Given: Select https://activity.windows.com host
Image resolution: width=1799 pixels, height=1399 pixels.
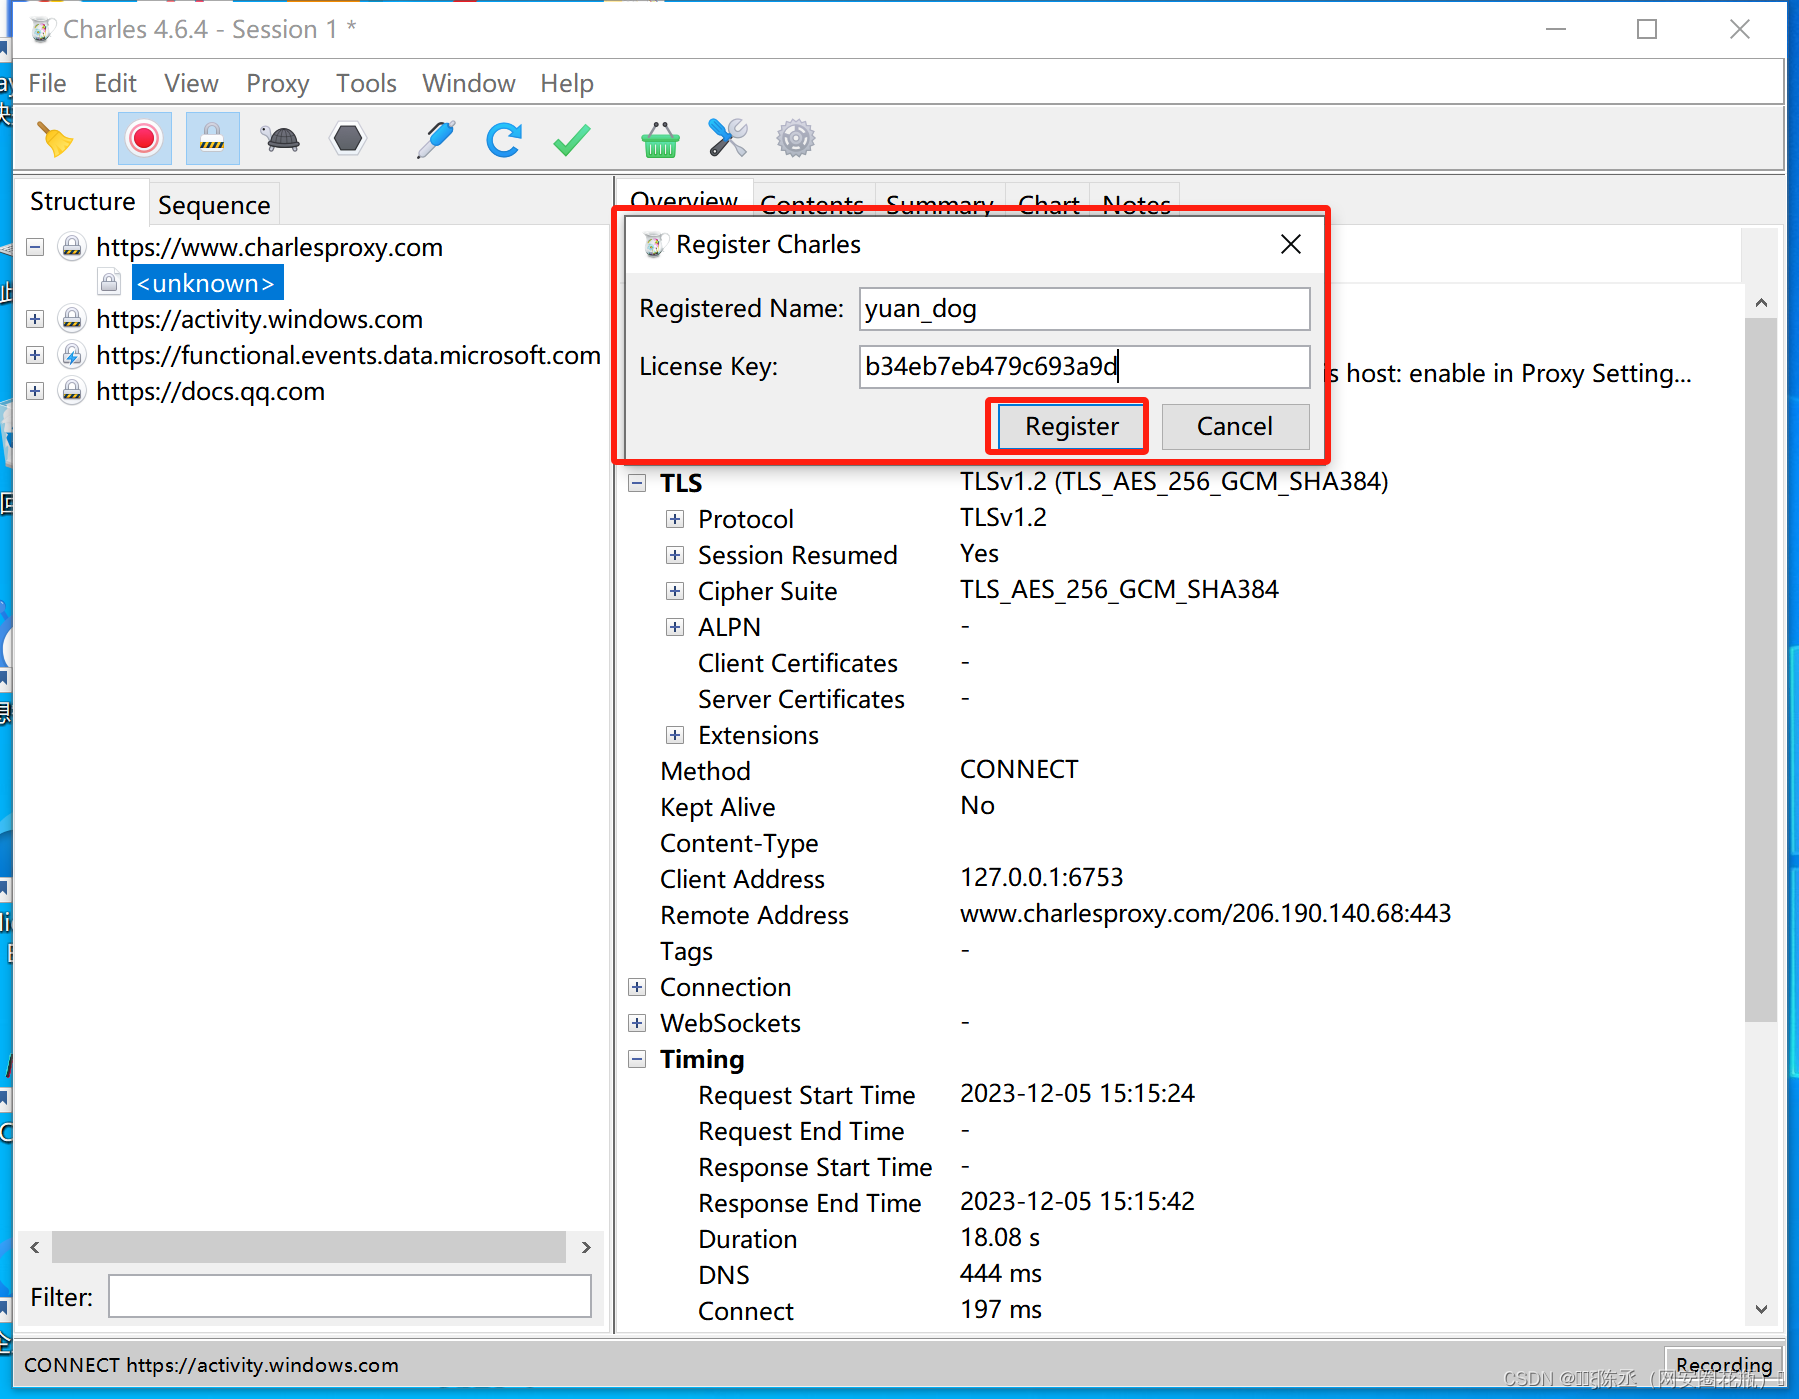Looking at the screenshot, I should 259,319.
